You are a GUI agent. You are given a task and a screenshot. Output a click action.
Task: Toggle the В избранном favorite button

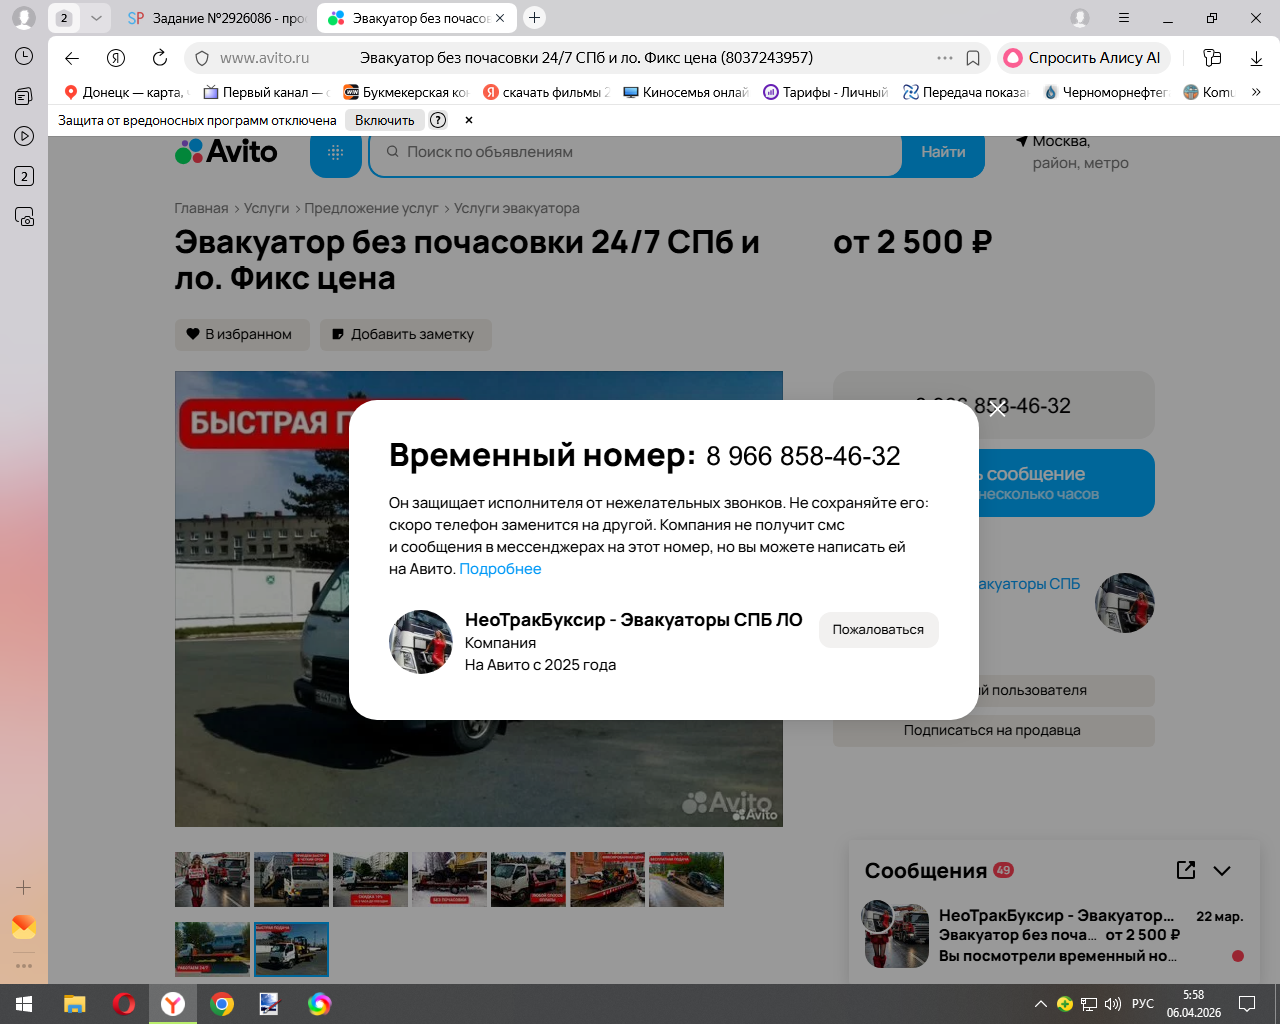(x=242, y=334)
